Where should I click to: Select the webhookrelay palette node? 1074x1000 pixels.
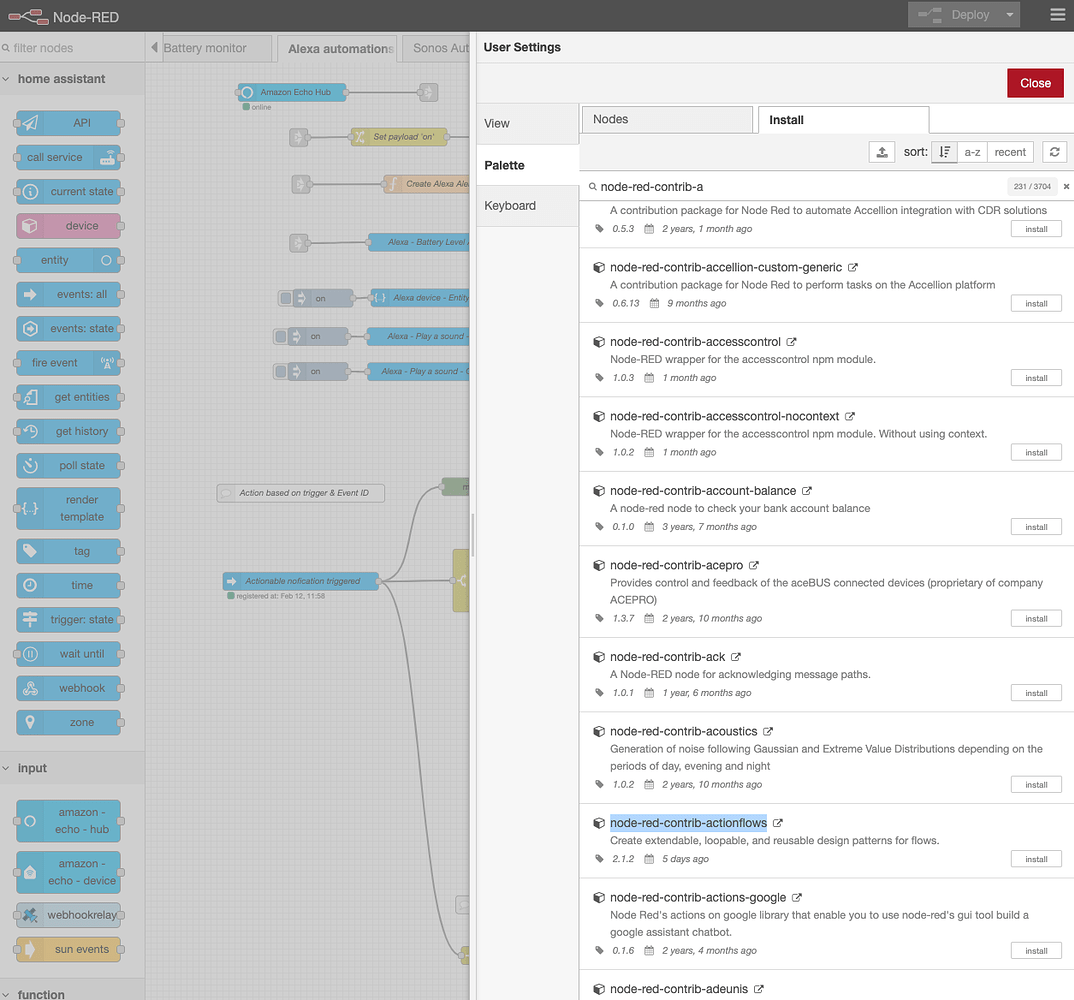68,915
